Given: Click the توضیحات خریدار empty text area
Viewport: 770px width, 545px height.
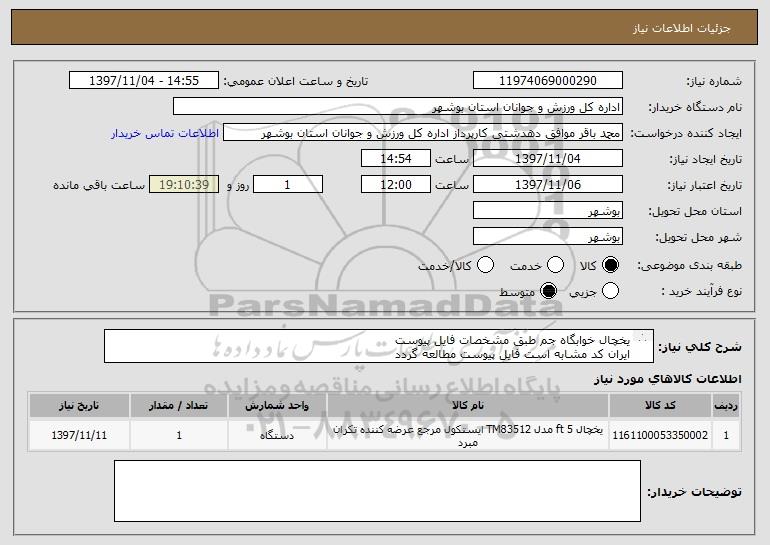Looking at the screenshot, I should click(x=377, y=491).
